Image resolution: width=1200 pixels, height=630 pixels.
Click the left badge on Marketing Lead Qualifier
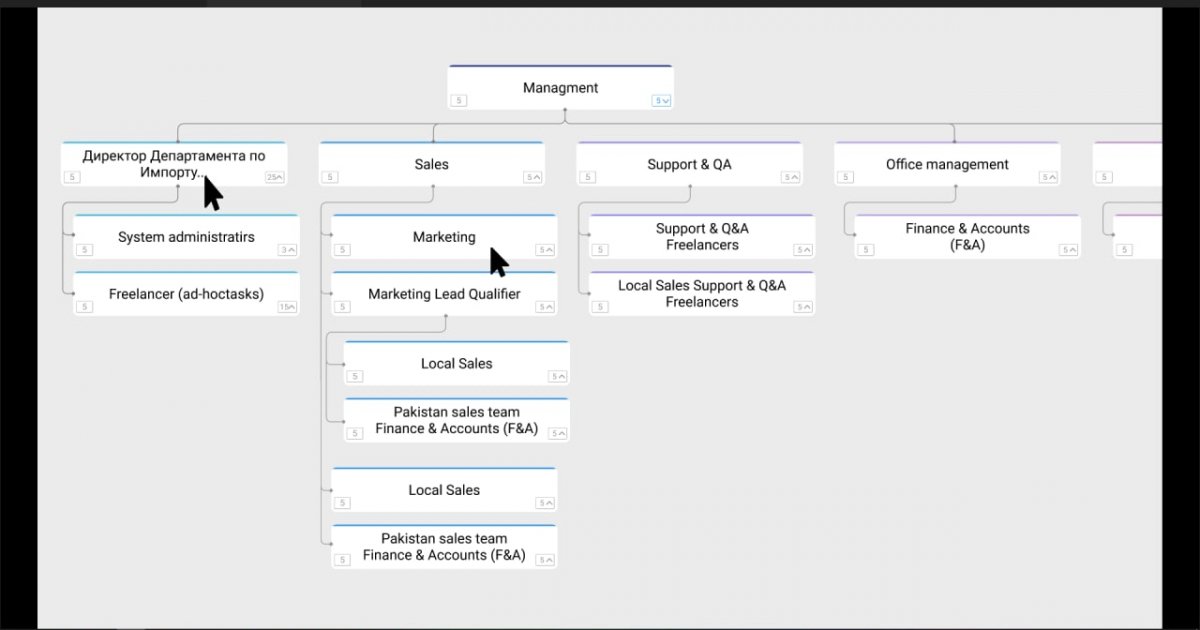pos(343,307)
